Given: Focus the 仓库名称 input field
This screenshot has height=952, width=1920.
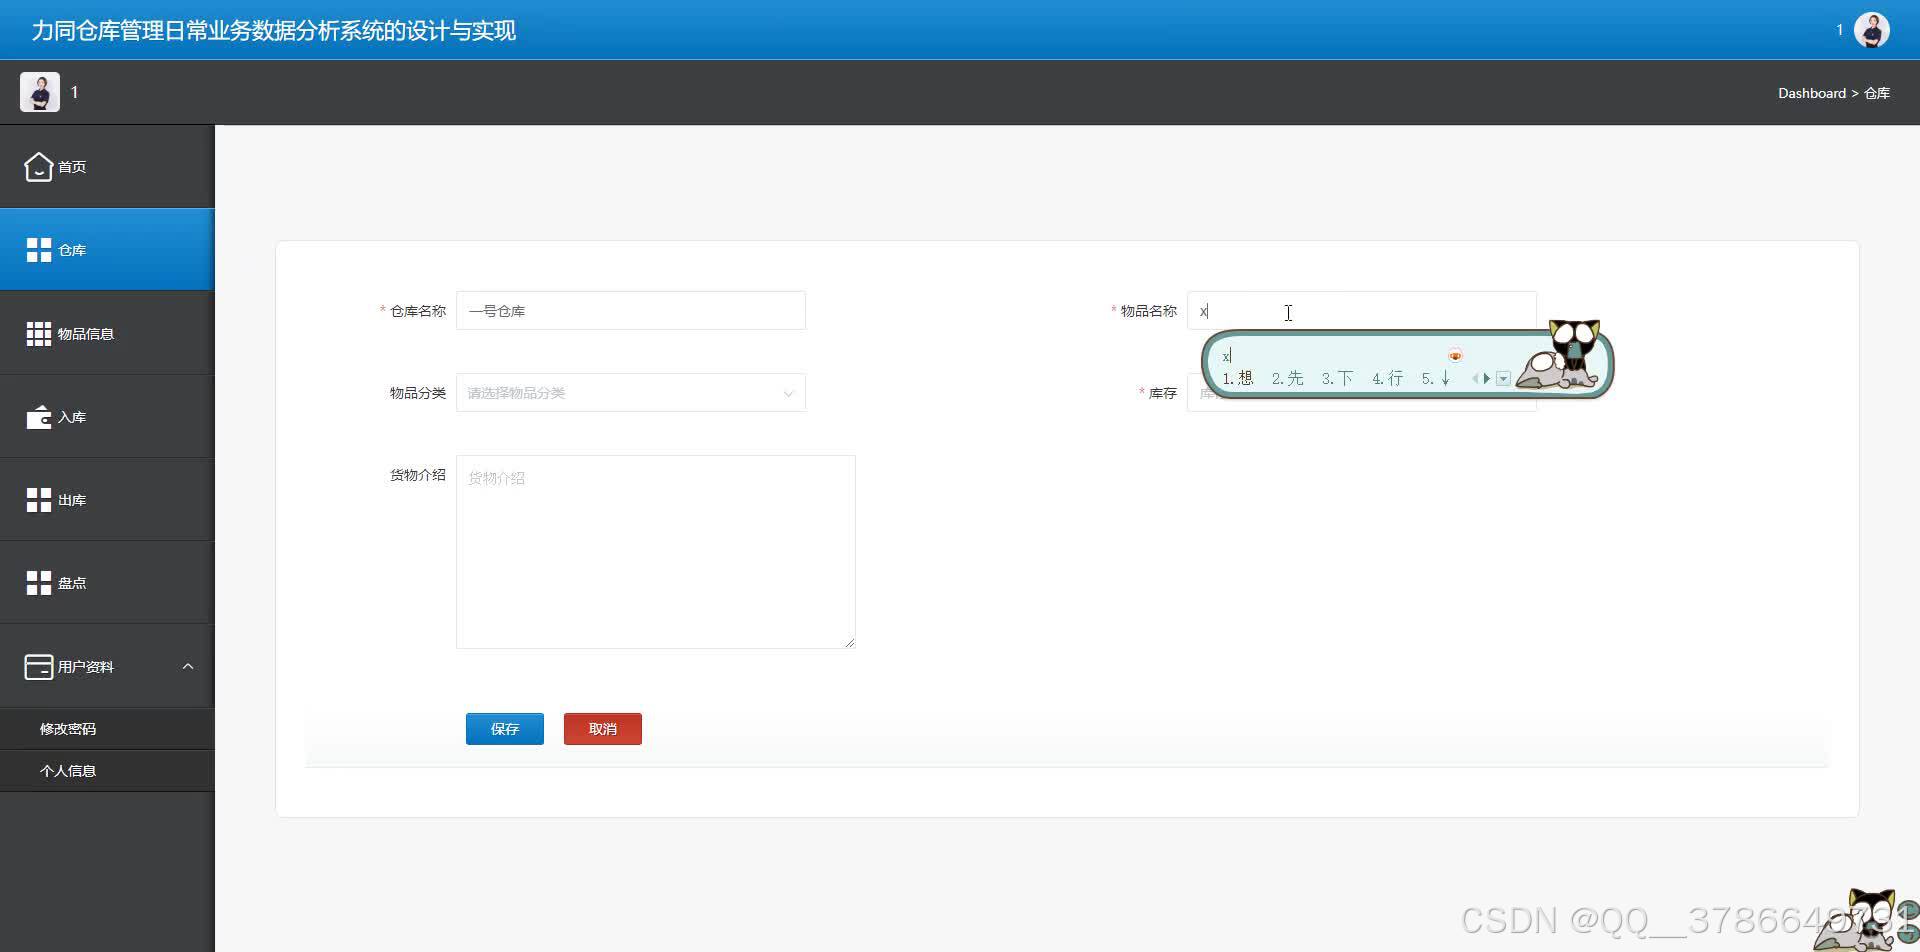Looking at the screenshot, I should pyautogui.click(x=631, y=311).
